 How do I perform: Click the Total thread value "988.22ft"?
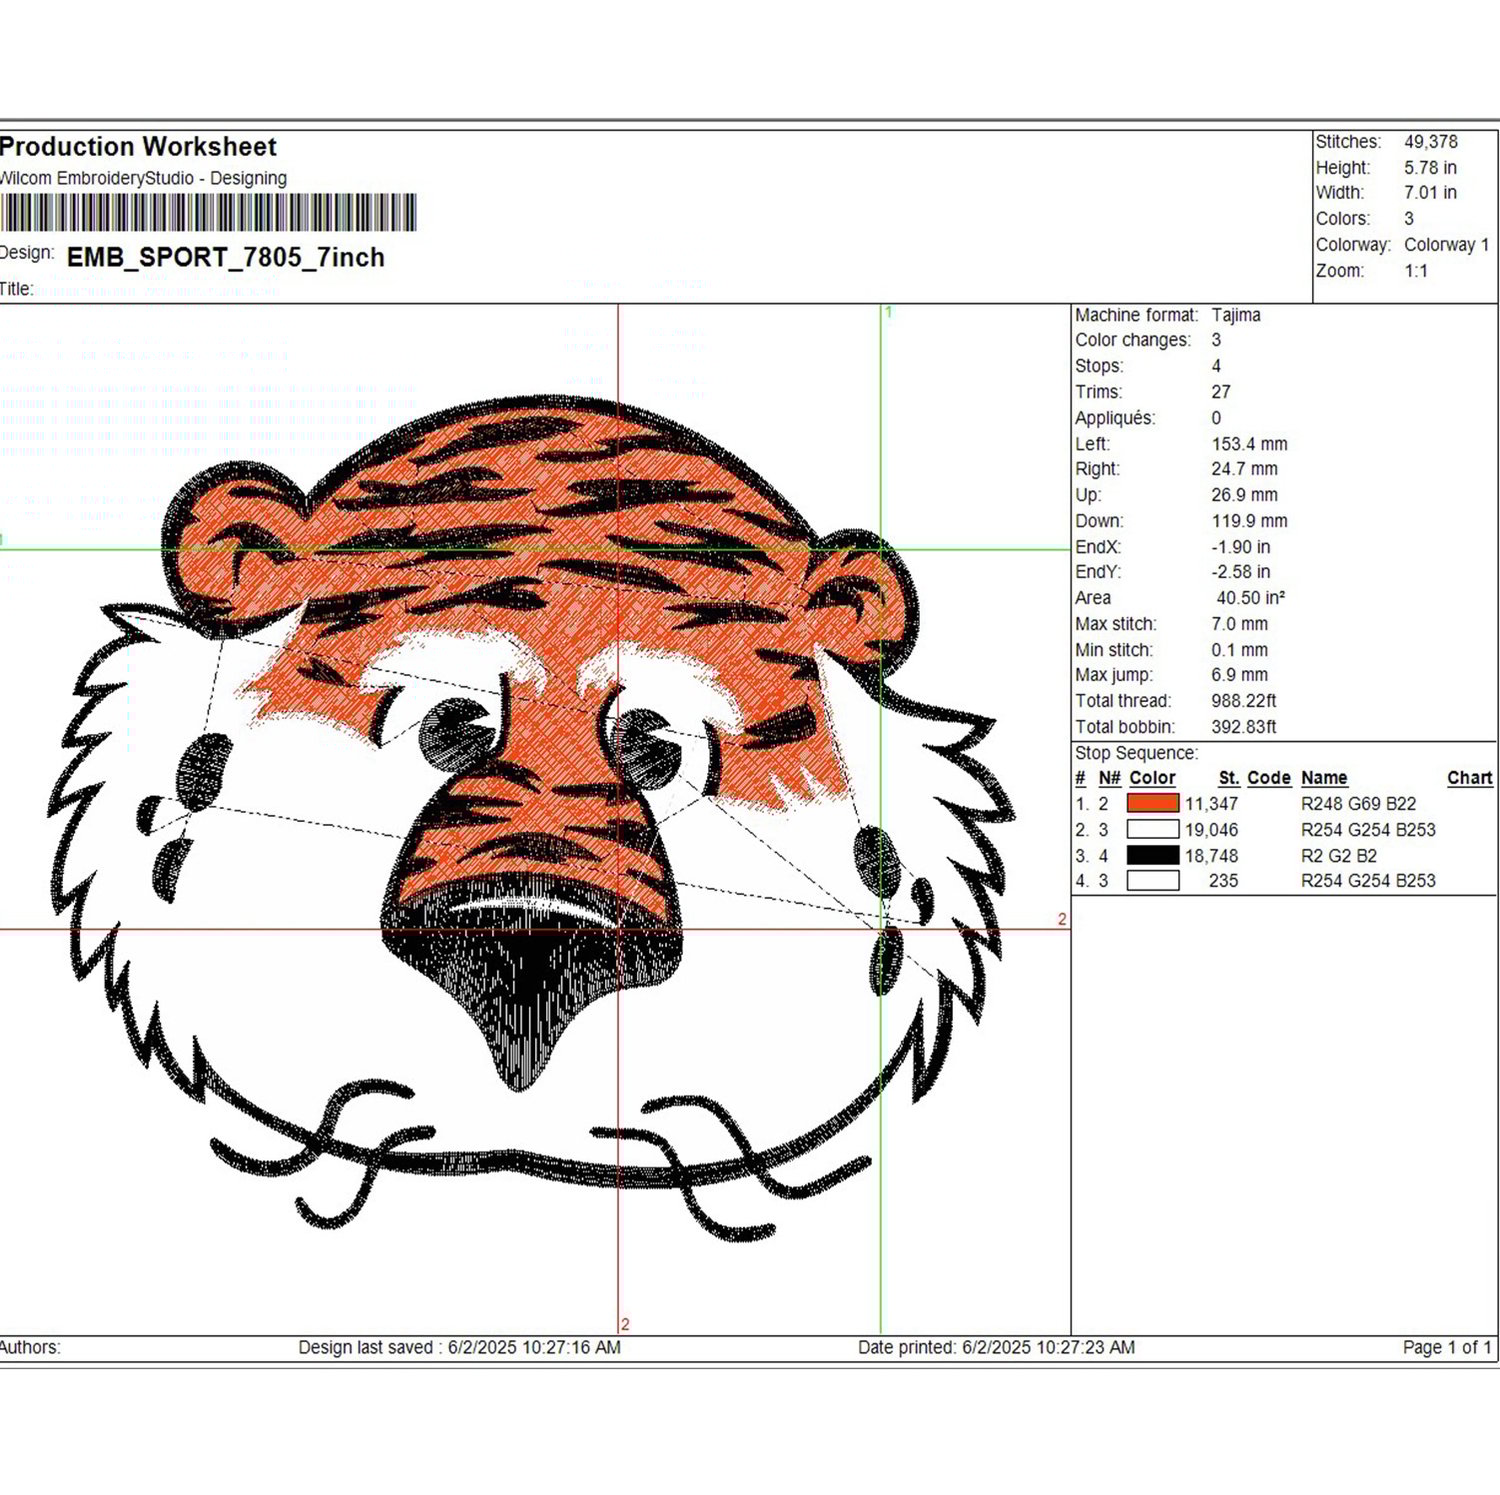[x=1243, y=701]
